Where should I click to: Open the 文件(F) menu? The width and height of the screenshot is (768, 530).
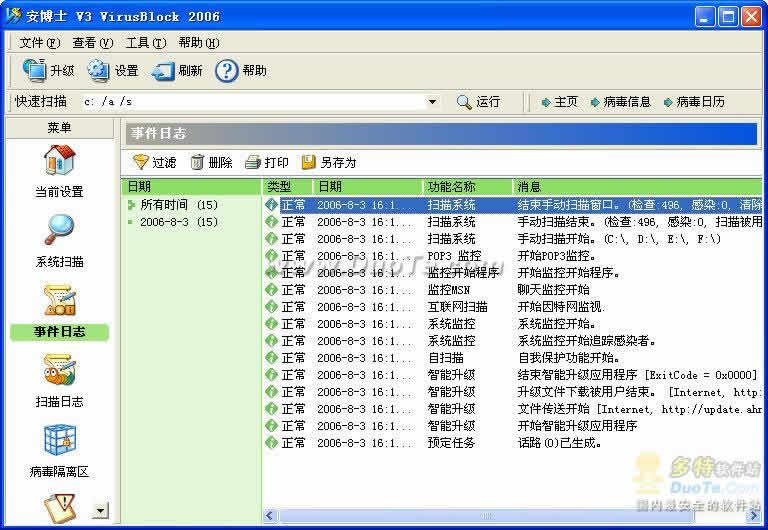click(x=40, y=43)
